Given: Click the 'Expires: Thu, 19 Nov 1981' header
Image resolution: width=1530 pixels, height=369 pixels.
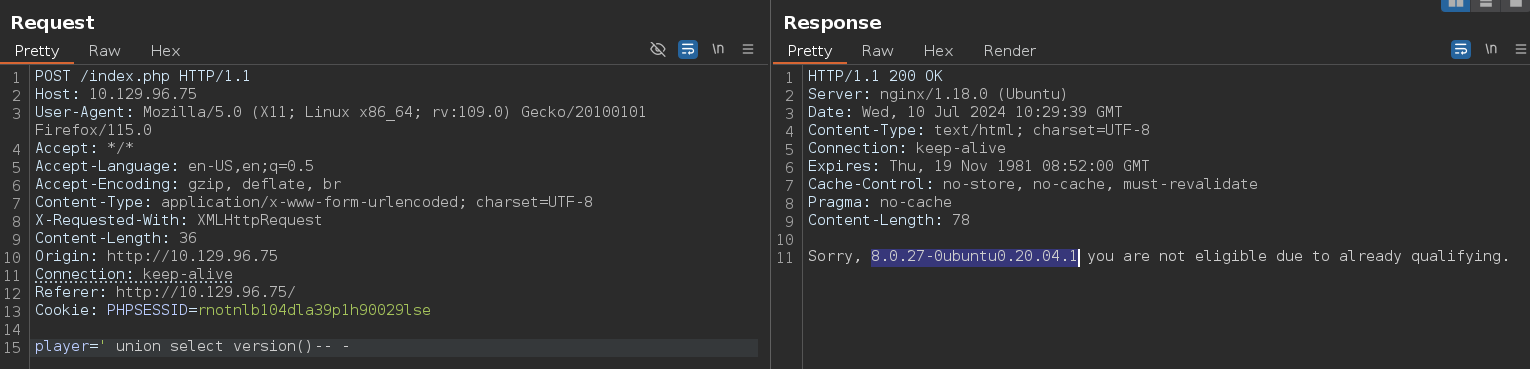Looking at the screenshot, I should [x=979, y=166].
